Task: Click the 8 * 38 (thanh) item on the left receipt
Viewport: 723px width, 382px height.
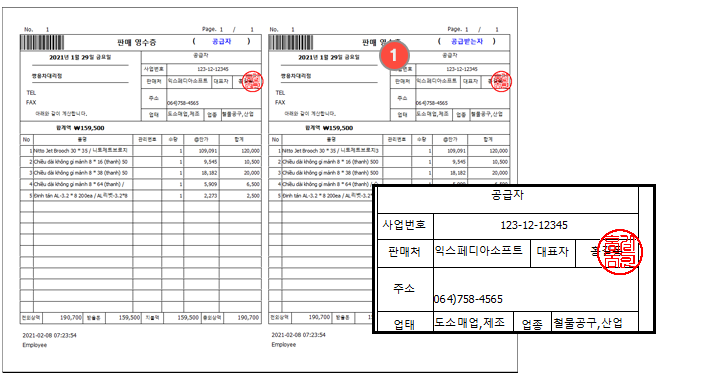Action: tap(81, 173)
